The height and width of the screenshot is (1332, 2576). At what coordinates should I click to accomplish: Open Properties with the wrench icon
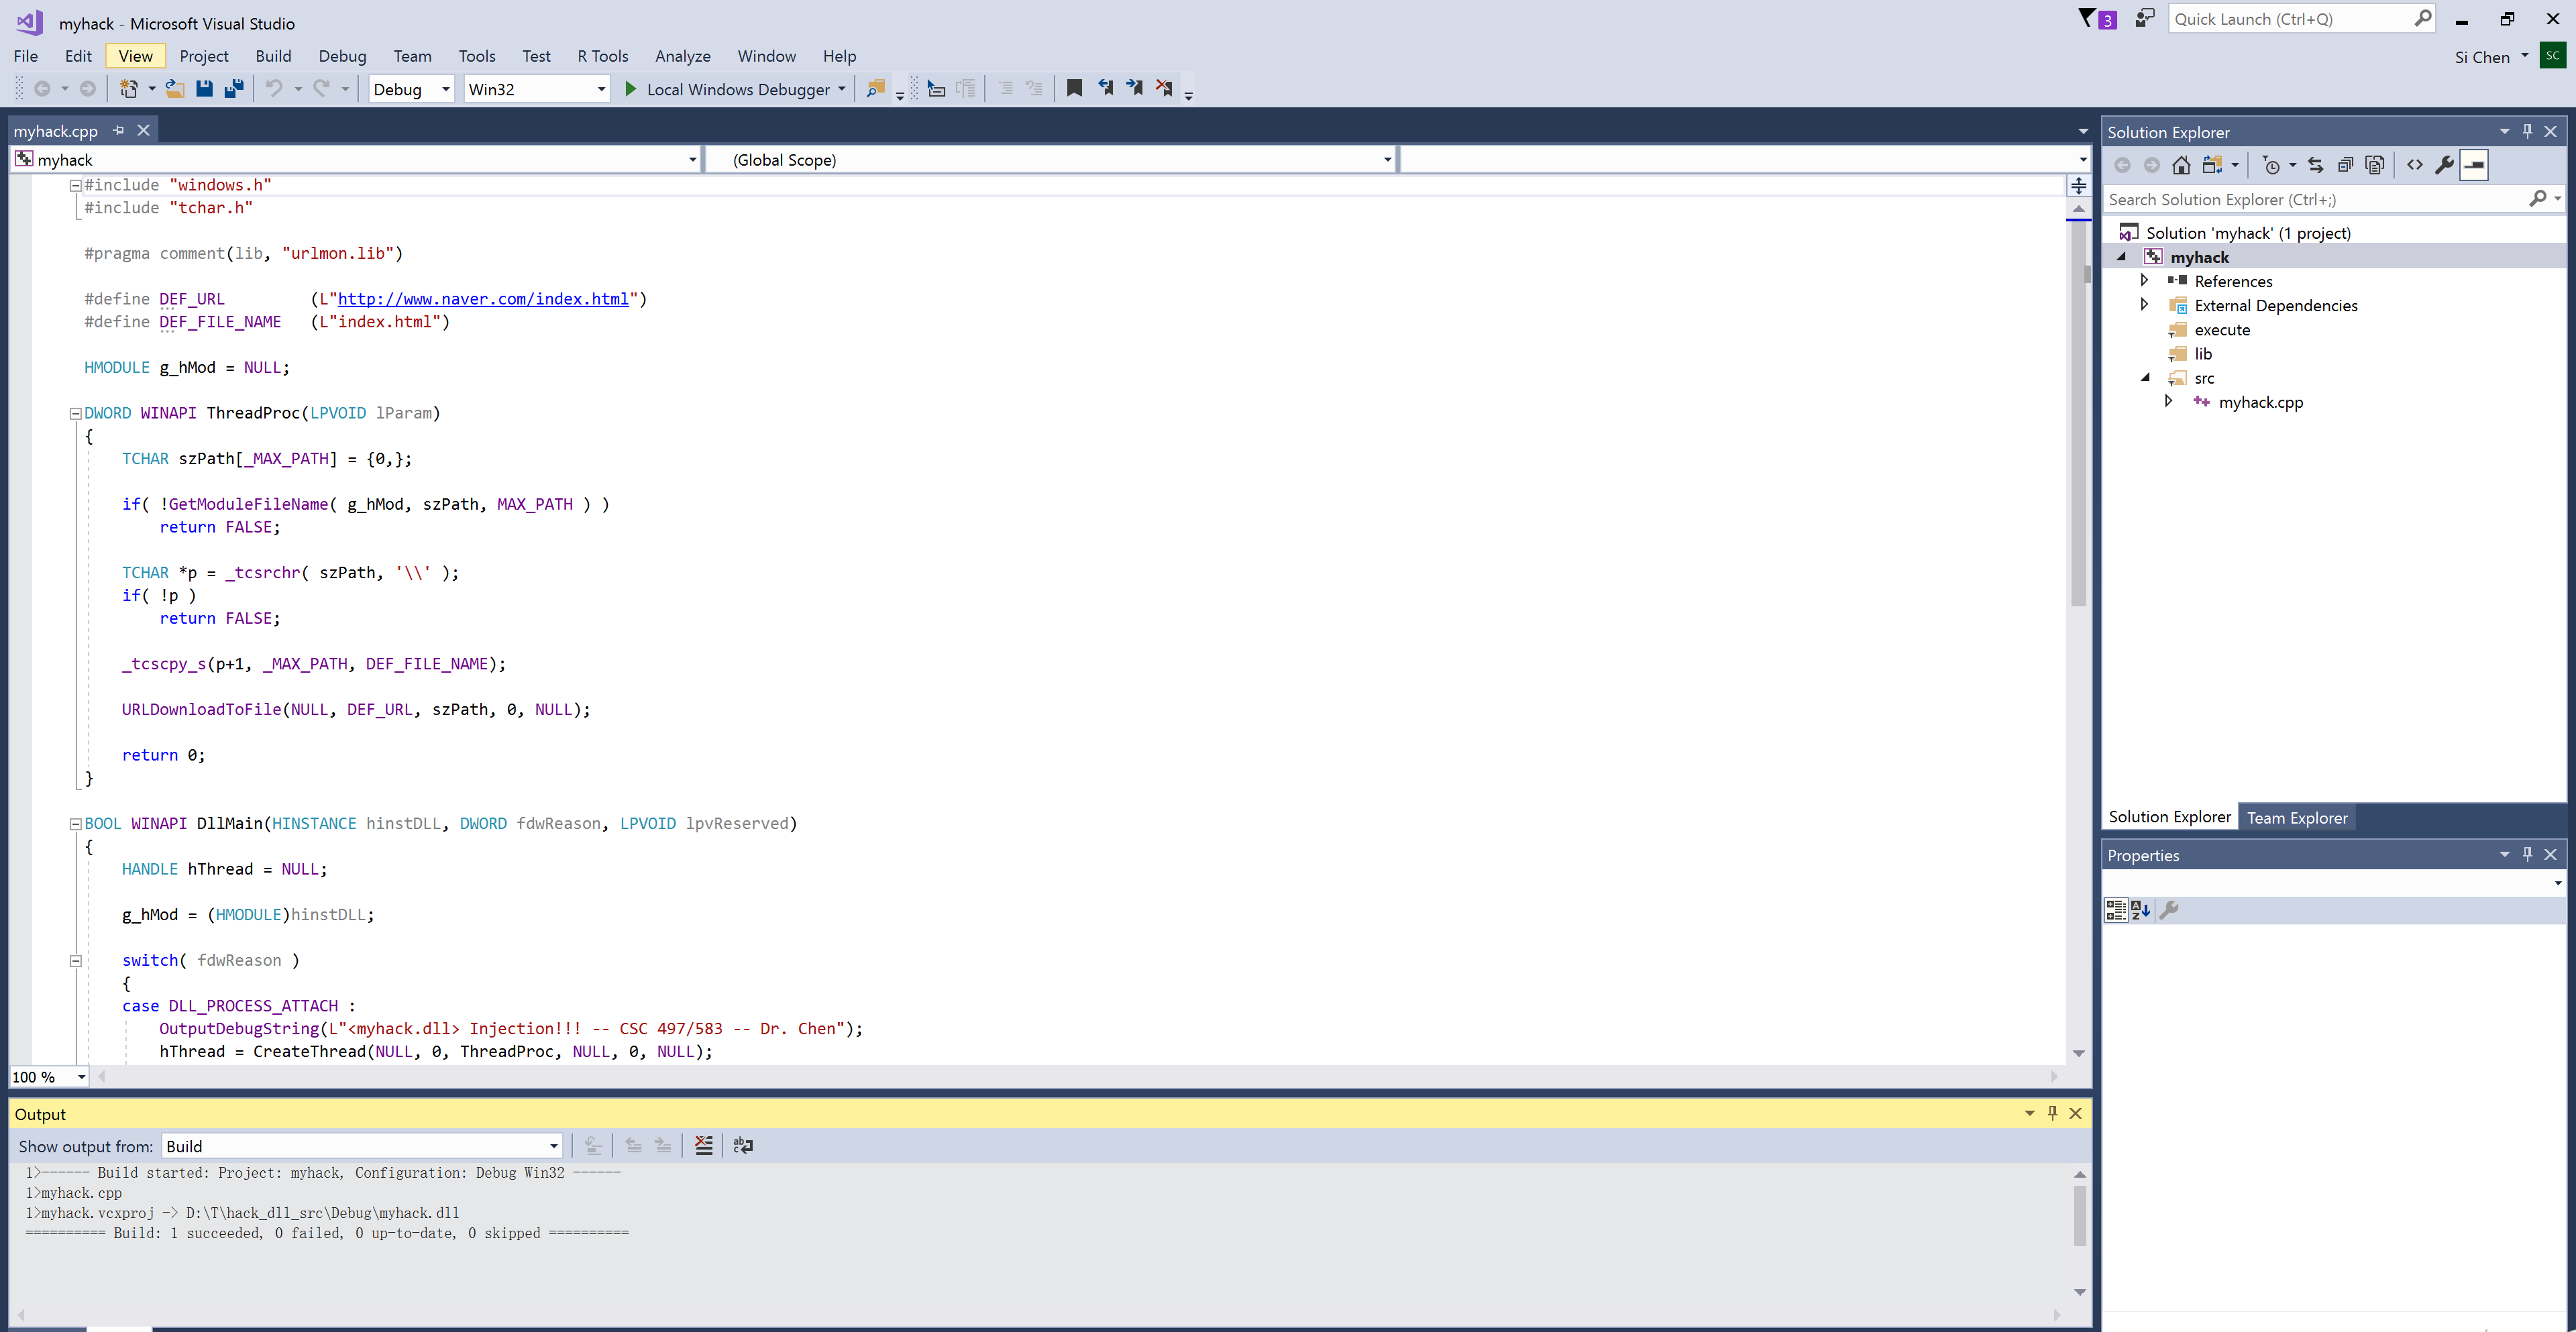point(2444,165)
